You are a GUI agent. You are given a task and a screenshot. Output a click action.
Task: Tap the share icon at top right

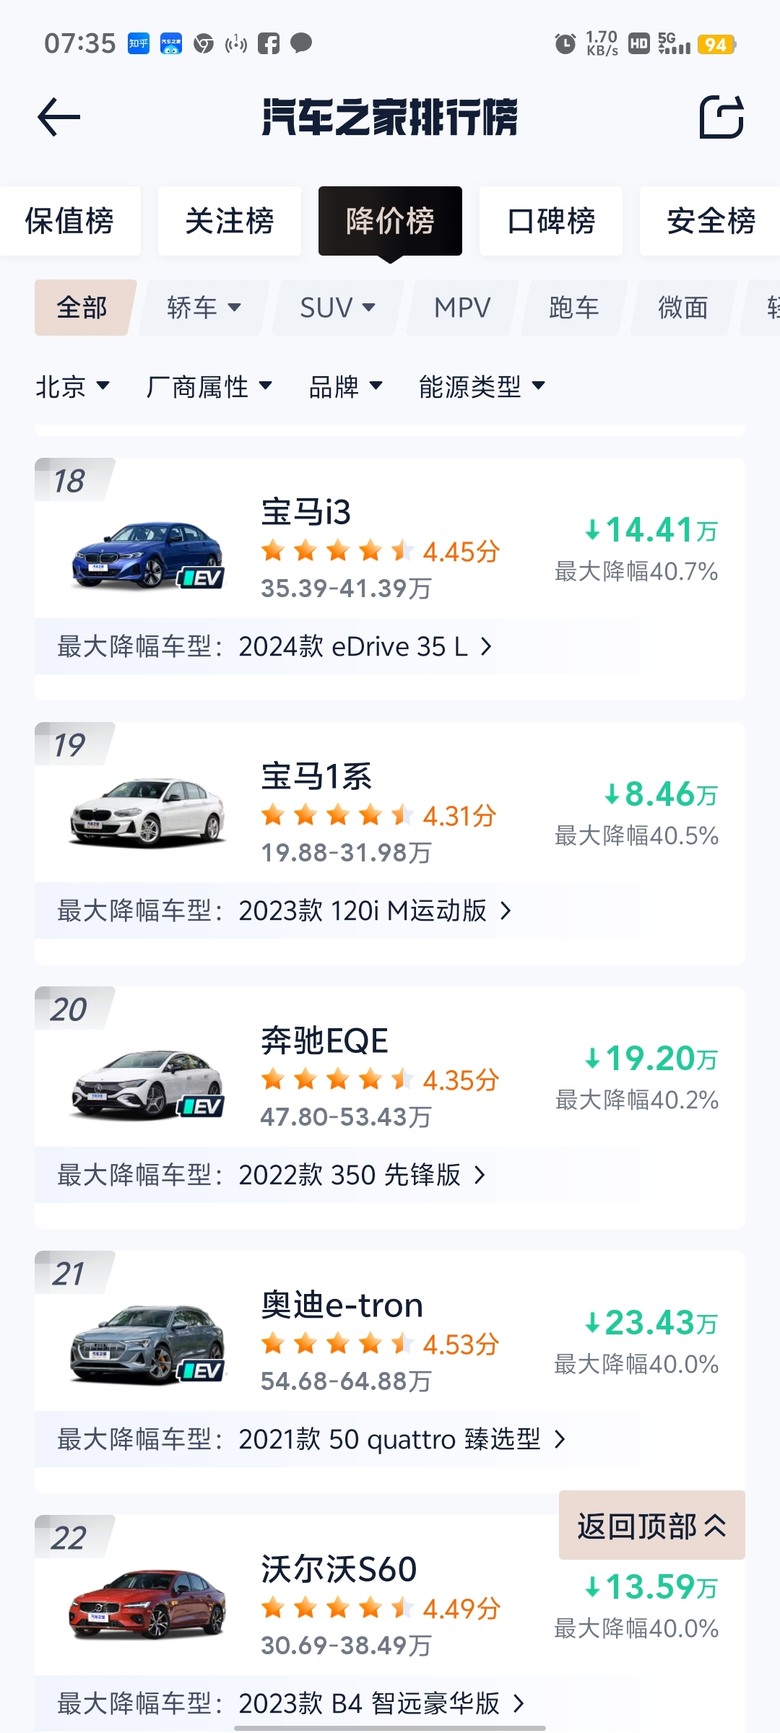[x=721, y=117]
